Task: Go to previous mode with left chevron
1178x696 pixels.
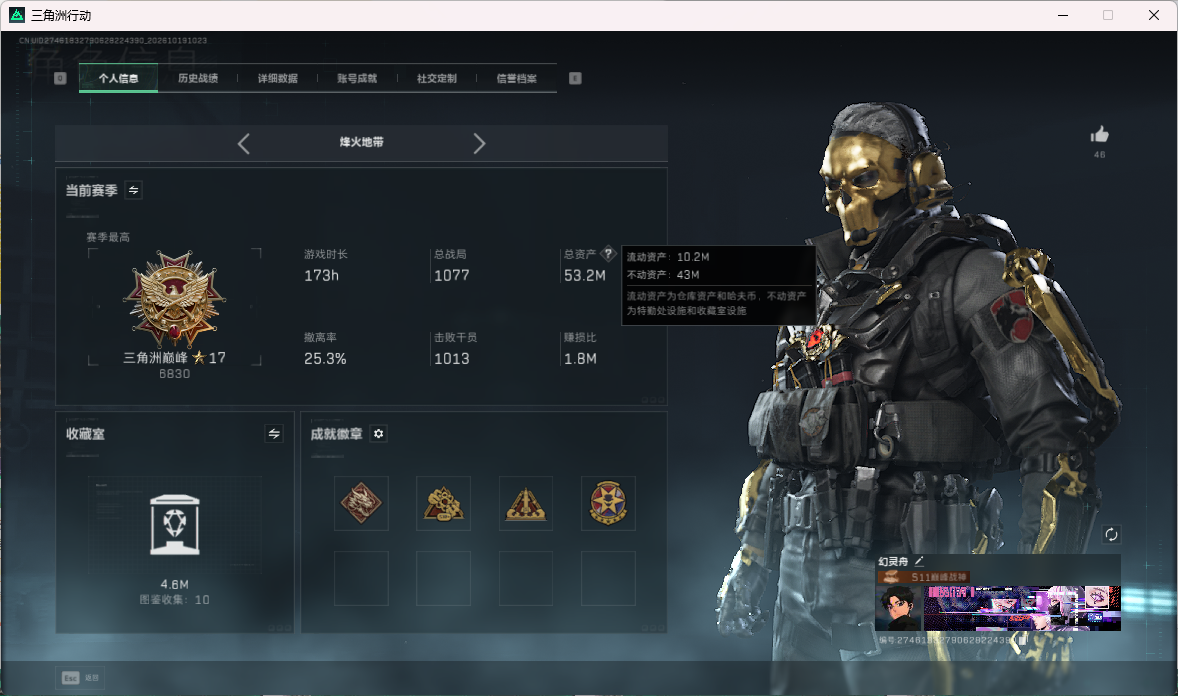Action: [x=243, y=144]
